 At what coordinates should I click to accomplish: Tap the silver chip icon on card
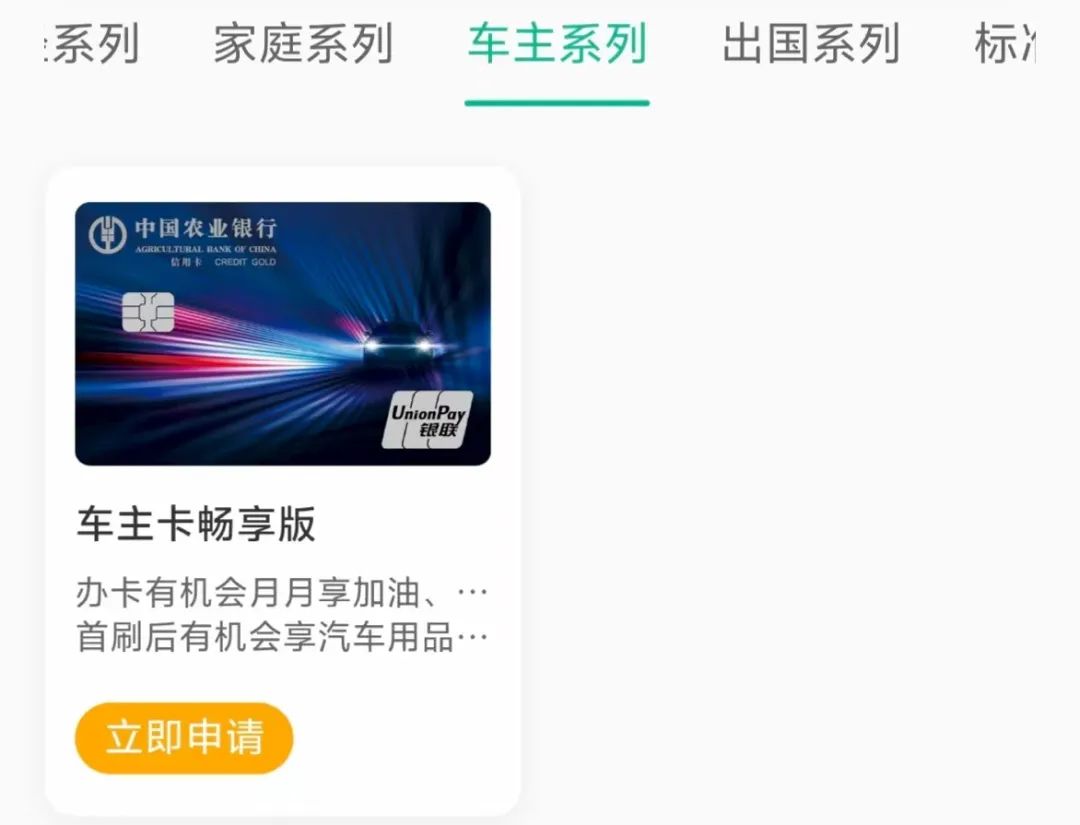coord(148,312)
